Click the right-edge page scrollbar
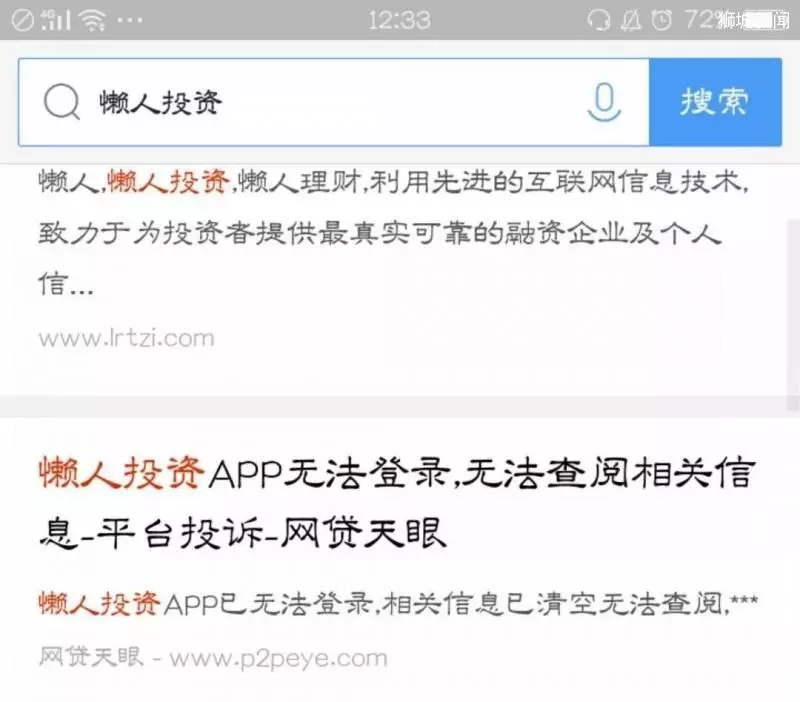Viewport: 800px width, 702px height. 793,315
